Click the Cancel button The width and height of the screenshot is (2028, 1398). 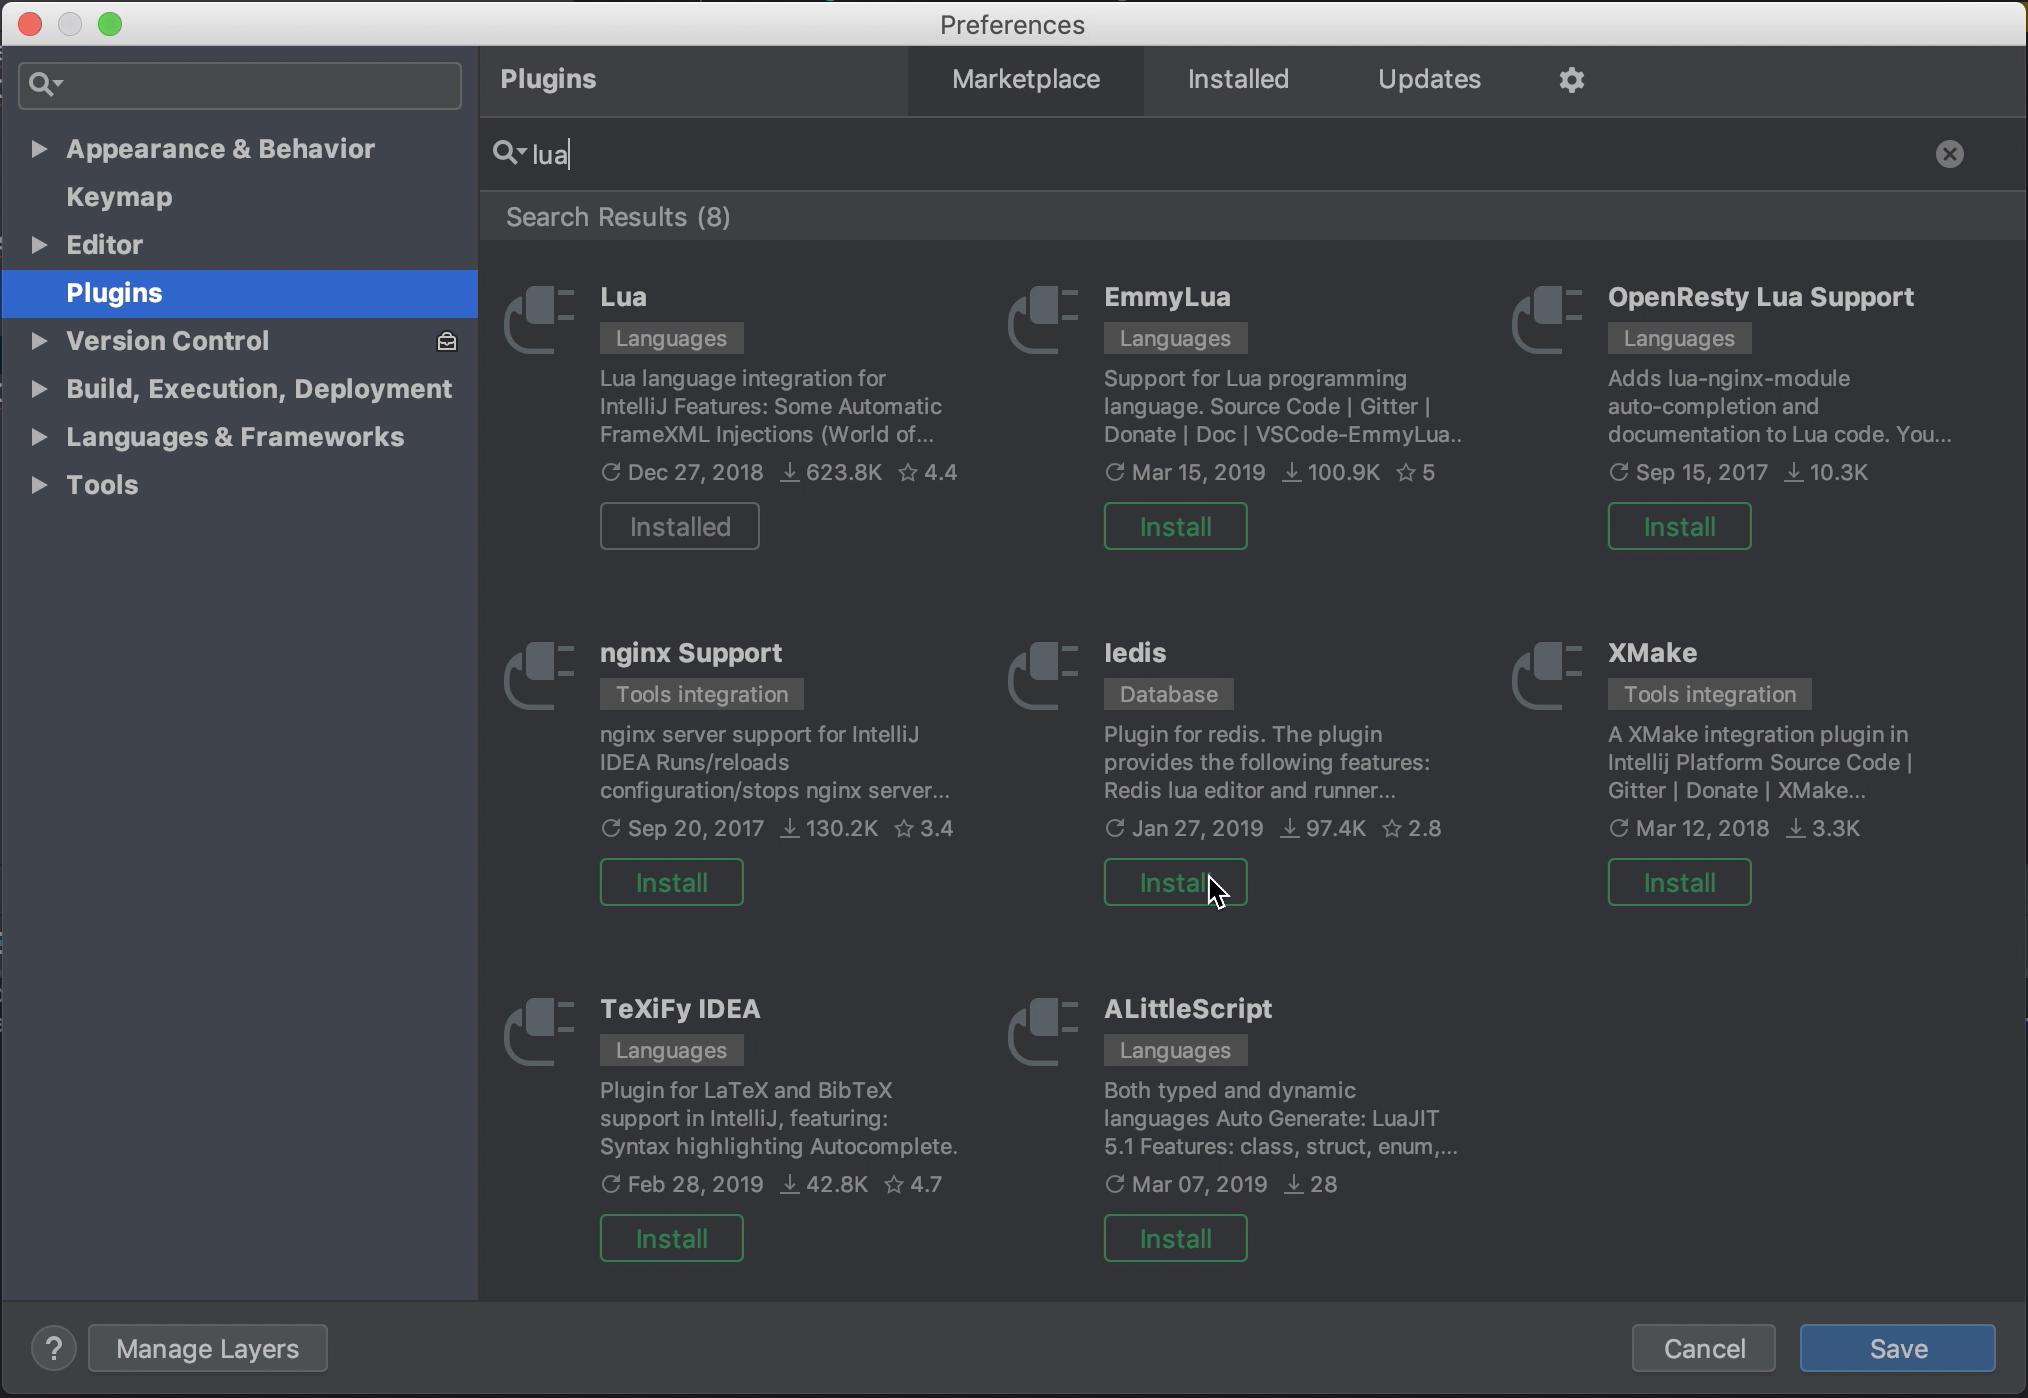coord(1704,1349)
